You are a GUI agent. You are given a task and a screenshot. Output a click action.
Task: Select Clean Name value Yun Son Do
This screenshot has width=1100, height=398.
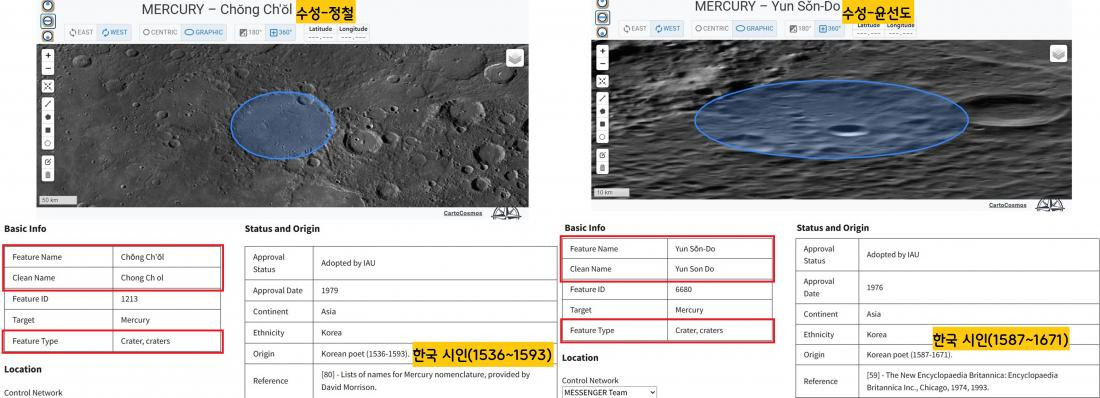(695, 269)
